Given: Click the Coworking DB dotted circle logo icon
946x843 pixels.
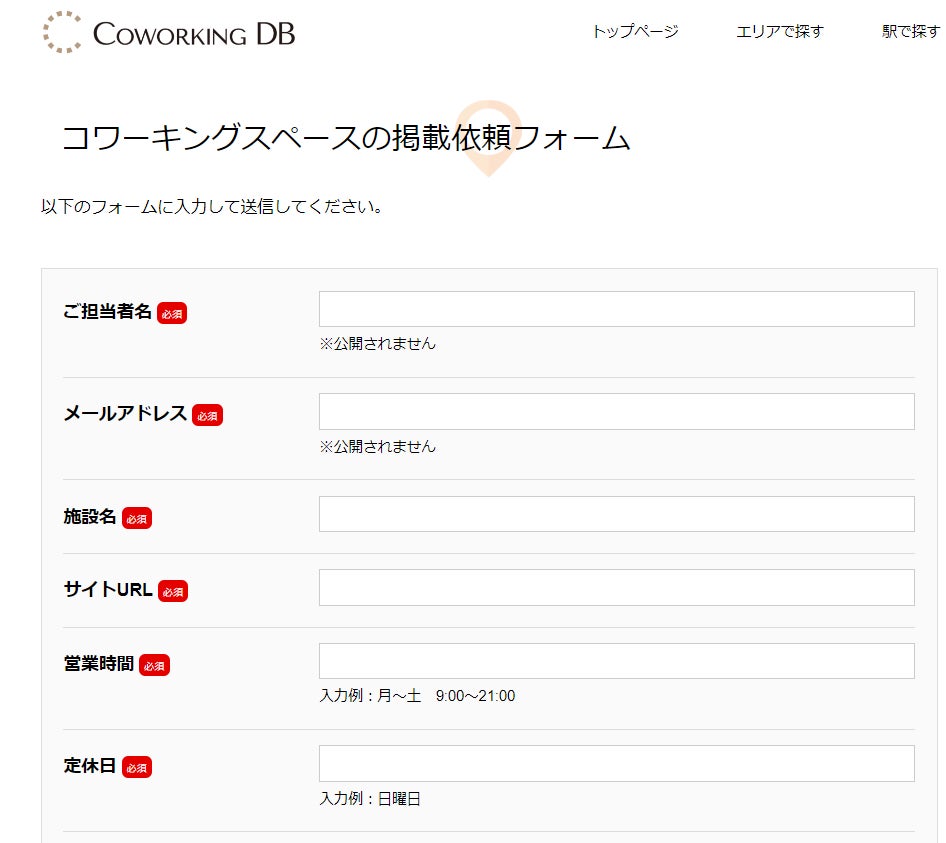Looking at the screenshot, I should tap(62, 32).
